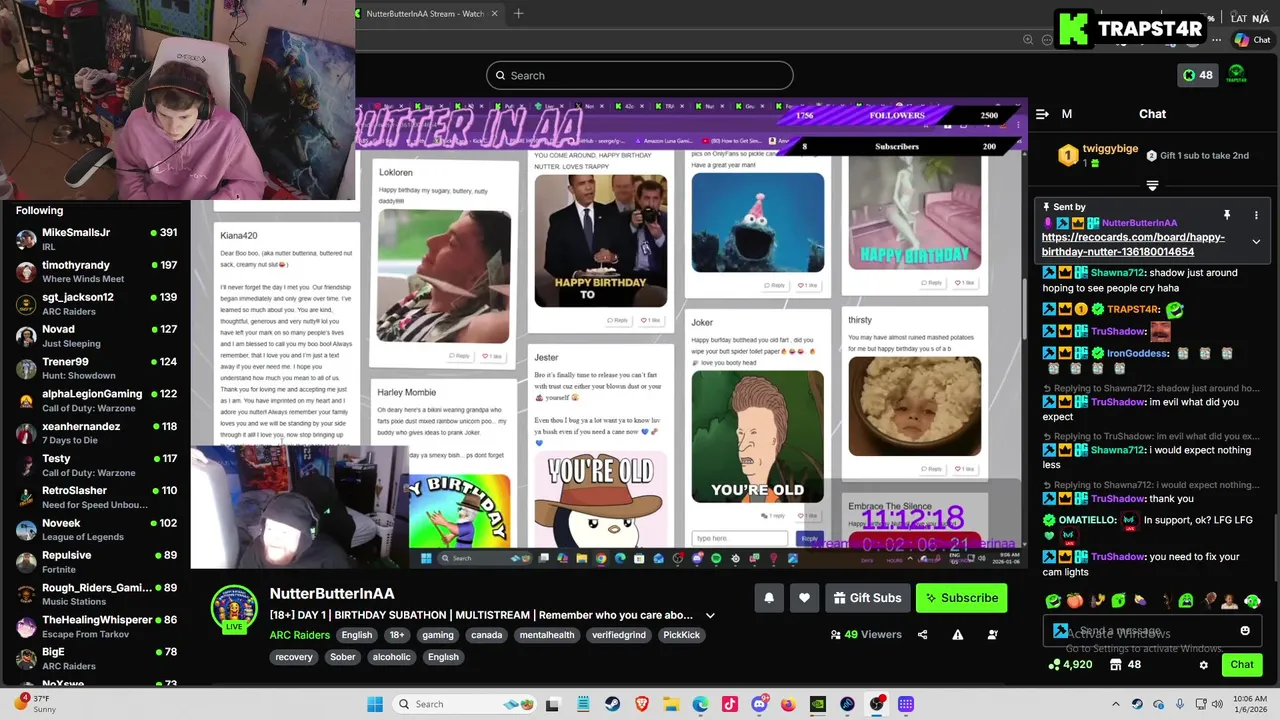Click the green 48 points badge in header

click(1198, 75)
